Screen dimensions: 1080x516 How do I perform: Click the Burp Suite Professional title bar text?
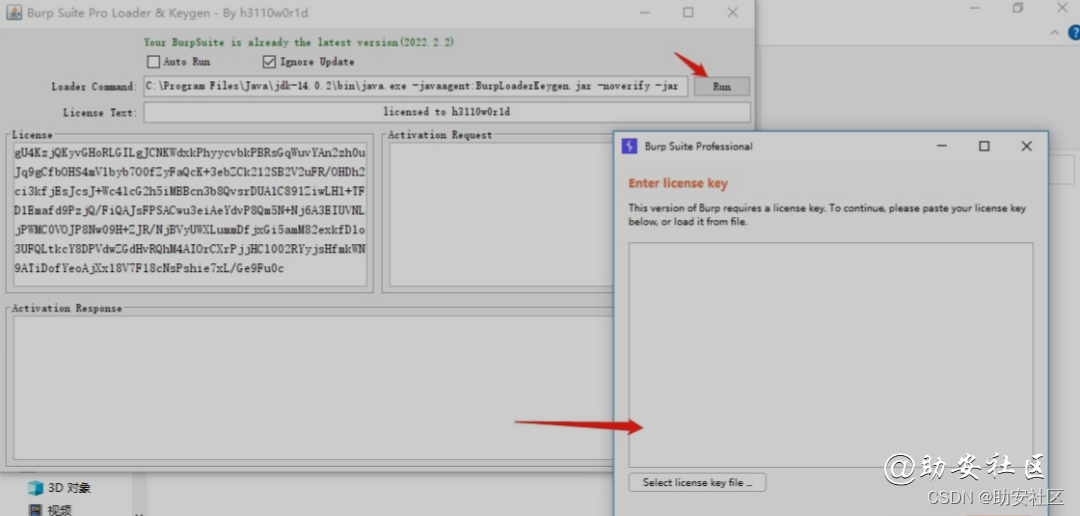698,146
